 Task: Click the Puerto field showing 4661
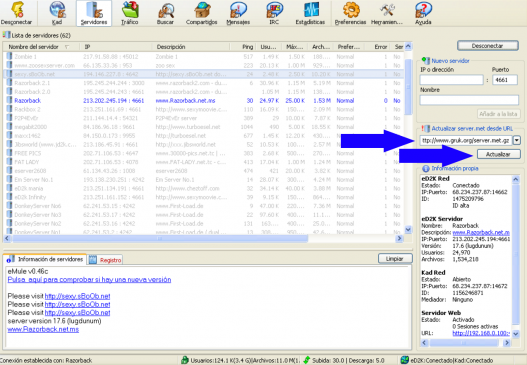[505, 80]
